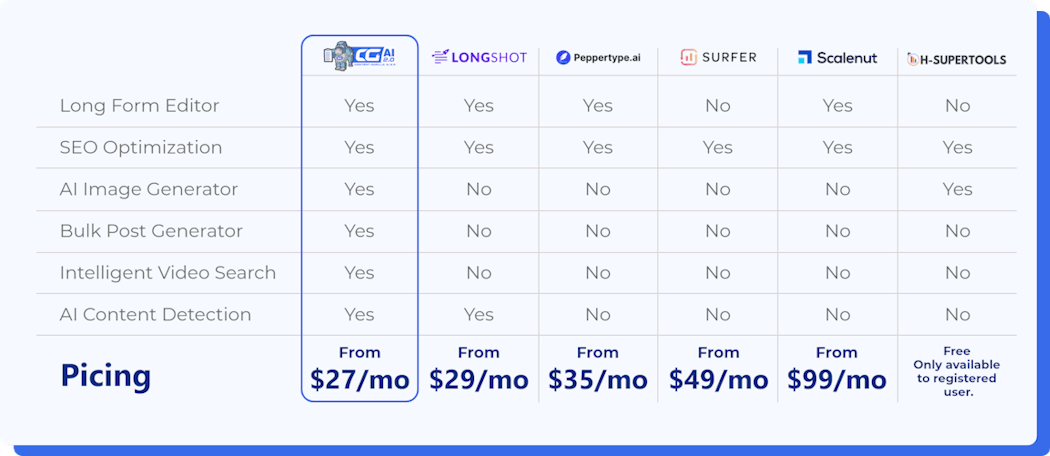The image size is (1050, 456).
Task: Click the Surfer logo icon
Action: (688, 57)
